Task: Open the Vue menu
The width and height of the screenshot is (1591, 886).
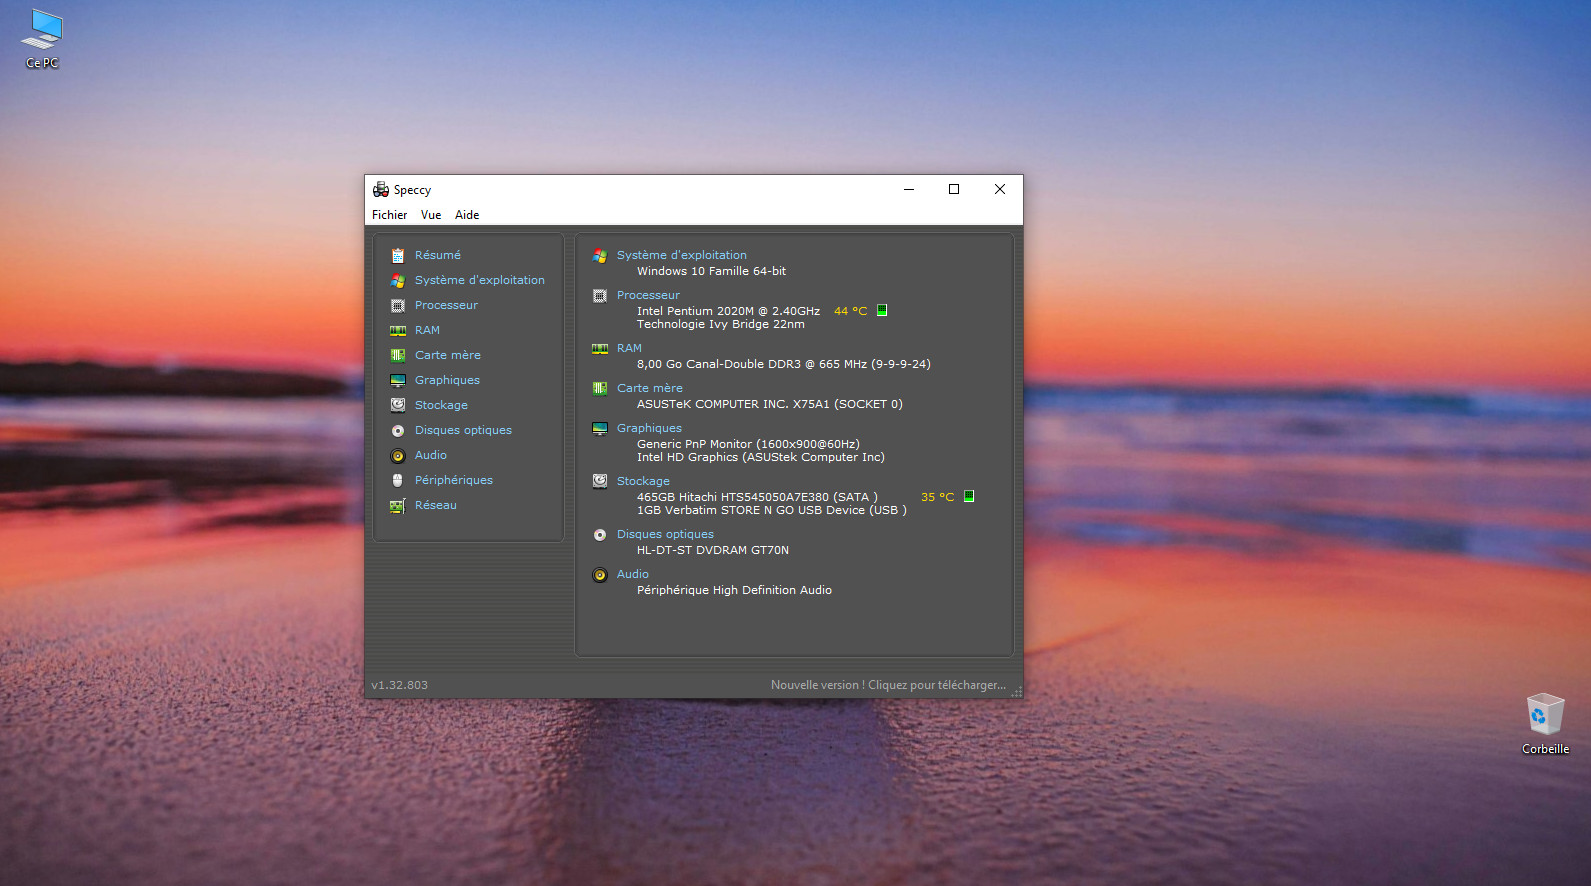Action: [431, 215]
